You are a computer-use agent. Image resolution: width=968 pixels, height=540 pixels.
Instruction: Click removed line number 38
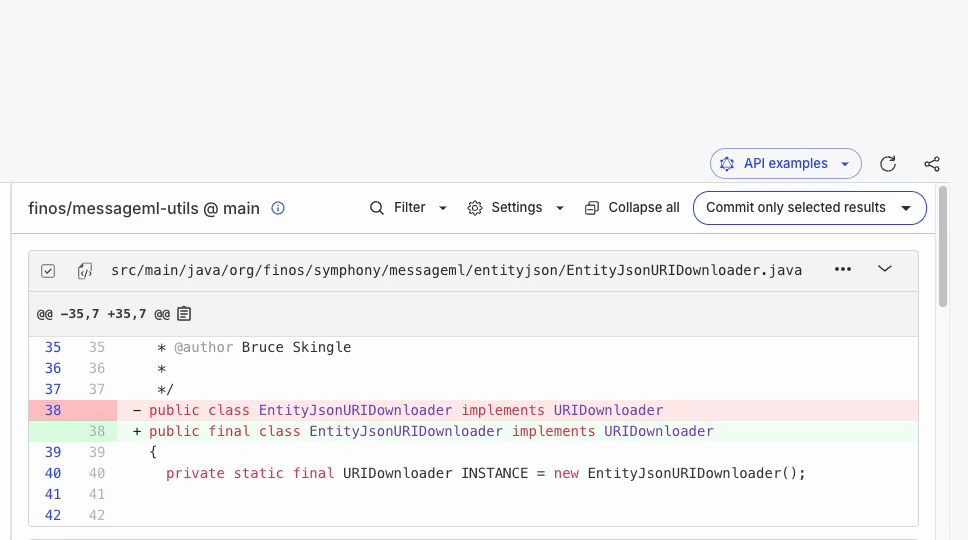pyautogui.click(x=53, y=410)
